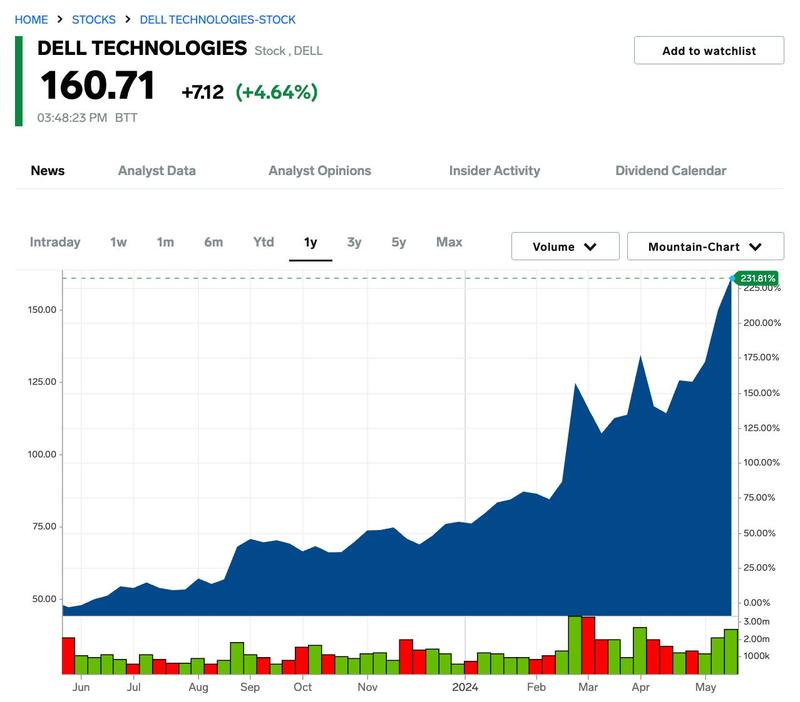The image size is (800, 702).
Task: Switch to the News tab
Action: tap(47, 170)
